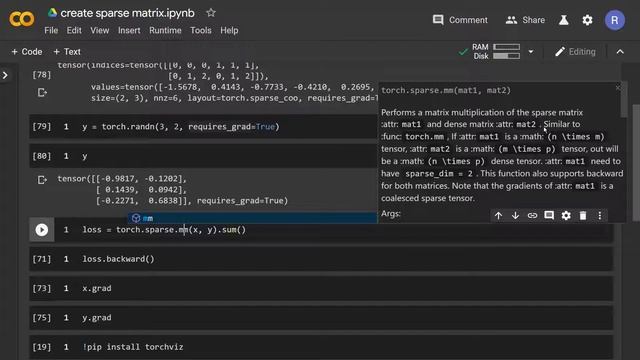Click the output icon of cell 80
The height and width of the screenshot is (360, 640).
(42, 180)
